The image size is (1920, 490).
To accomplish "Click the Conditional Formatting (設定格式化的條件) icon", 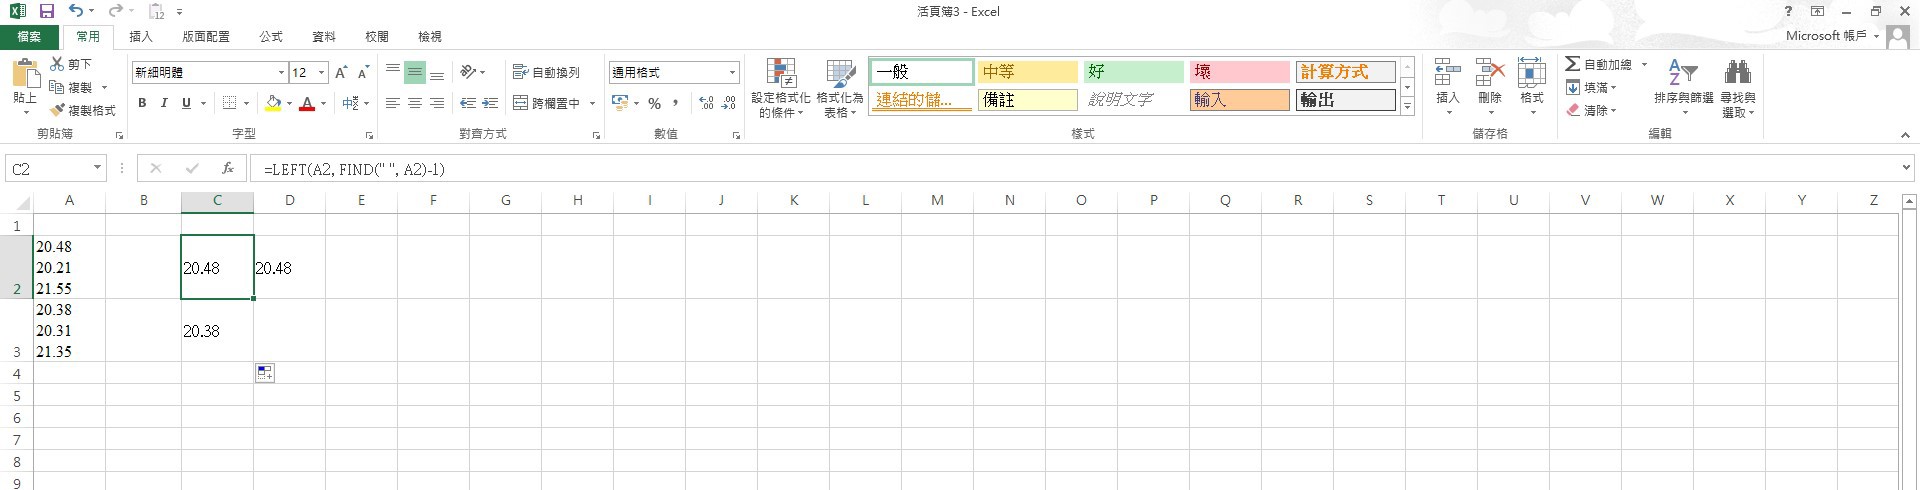I will coord(781,73).
